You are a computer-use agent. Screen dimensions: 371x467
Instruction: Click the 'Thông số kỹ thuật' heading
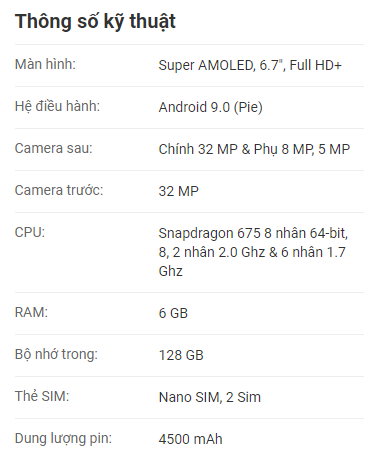[95, 22]
